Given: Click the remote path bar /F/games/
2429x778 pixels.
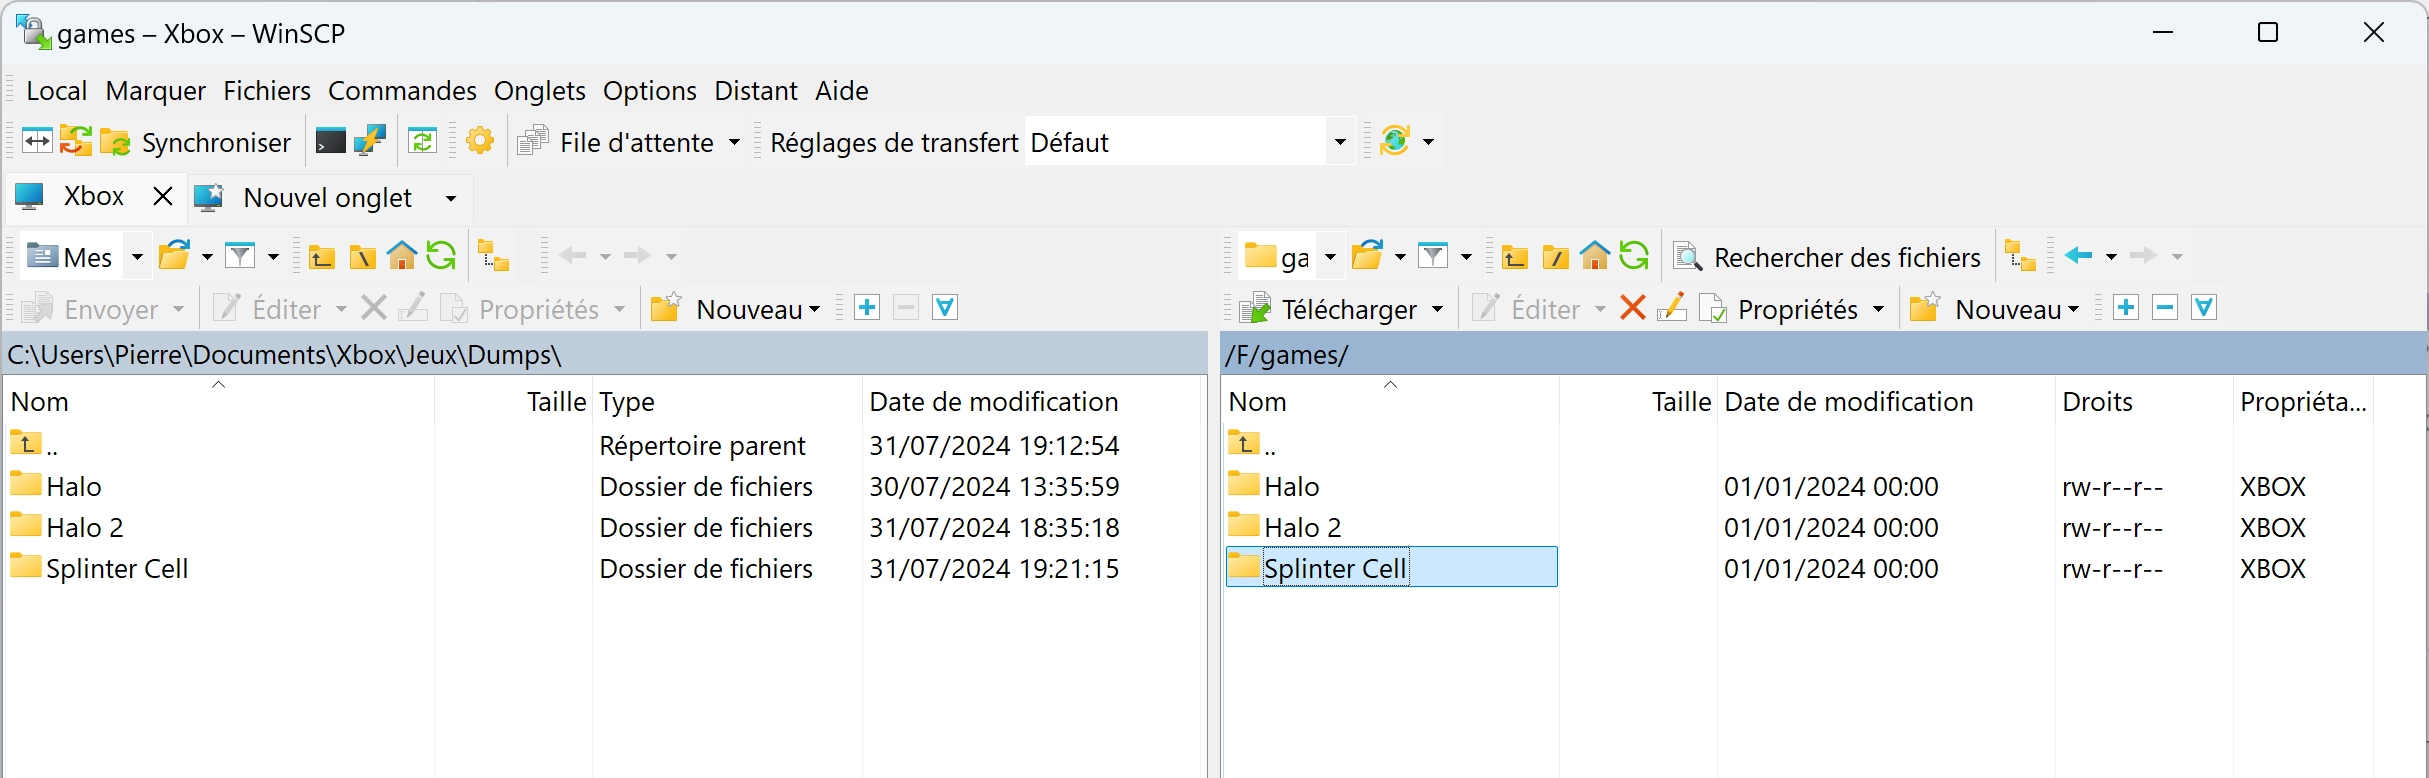Looking at the screenshot, I should point(1822,355).
